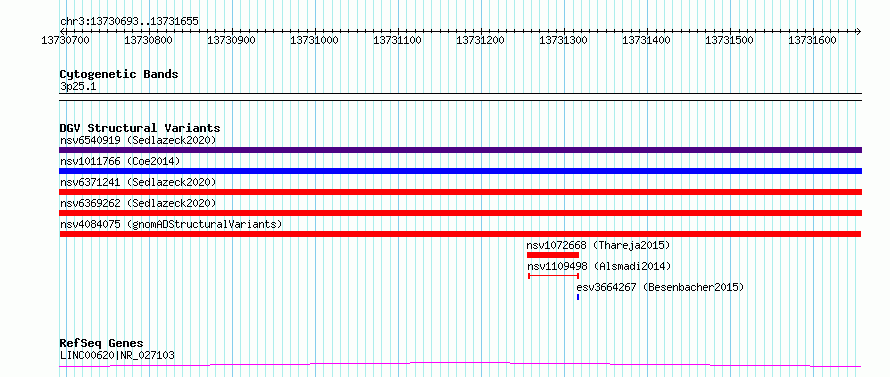This screenshot has width=890, height=377.
Task: Click ruler tick label 13730900
Action: 232,41
